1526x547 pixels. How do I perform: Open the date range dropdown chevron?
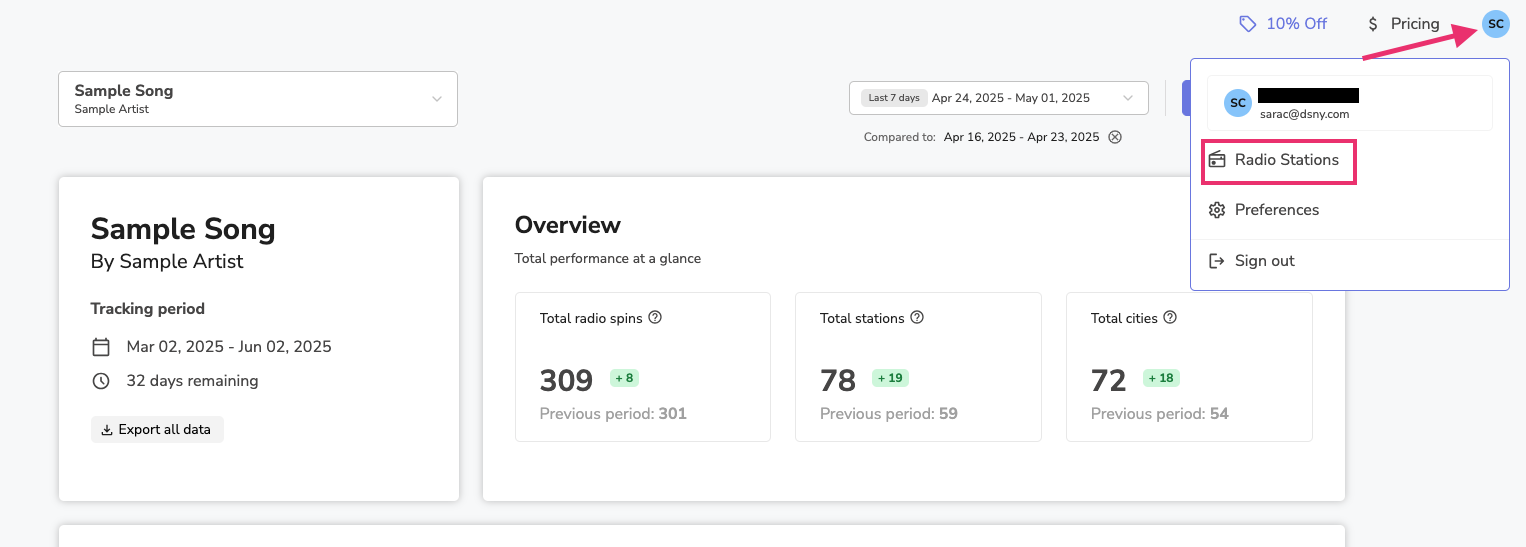point(1128,98)
